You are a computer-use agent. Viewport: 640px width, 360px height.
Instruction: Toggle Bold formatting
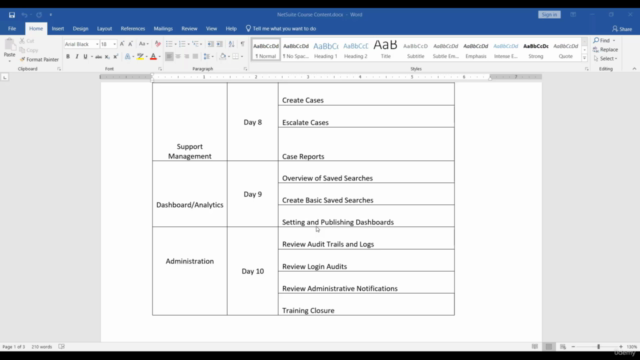68,57
